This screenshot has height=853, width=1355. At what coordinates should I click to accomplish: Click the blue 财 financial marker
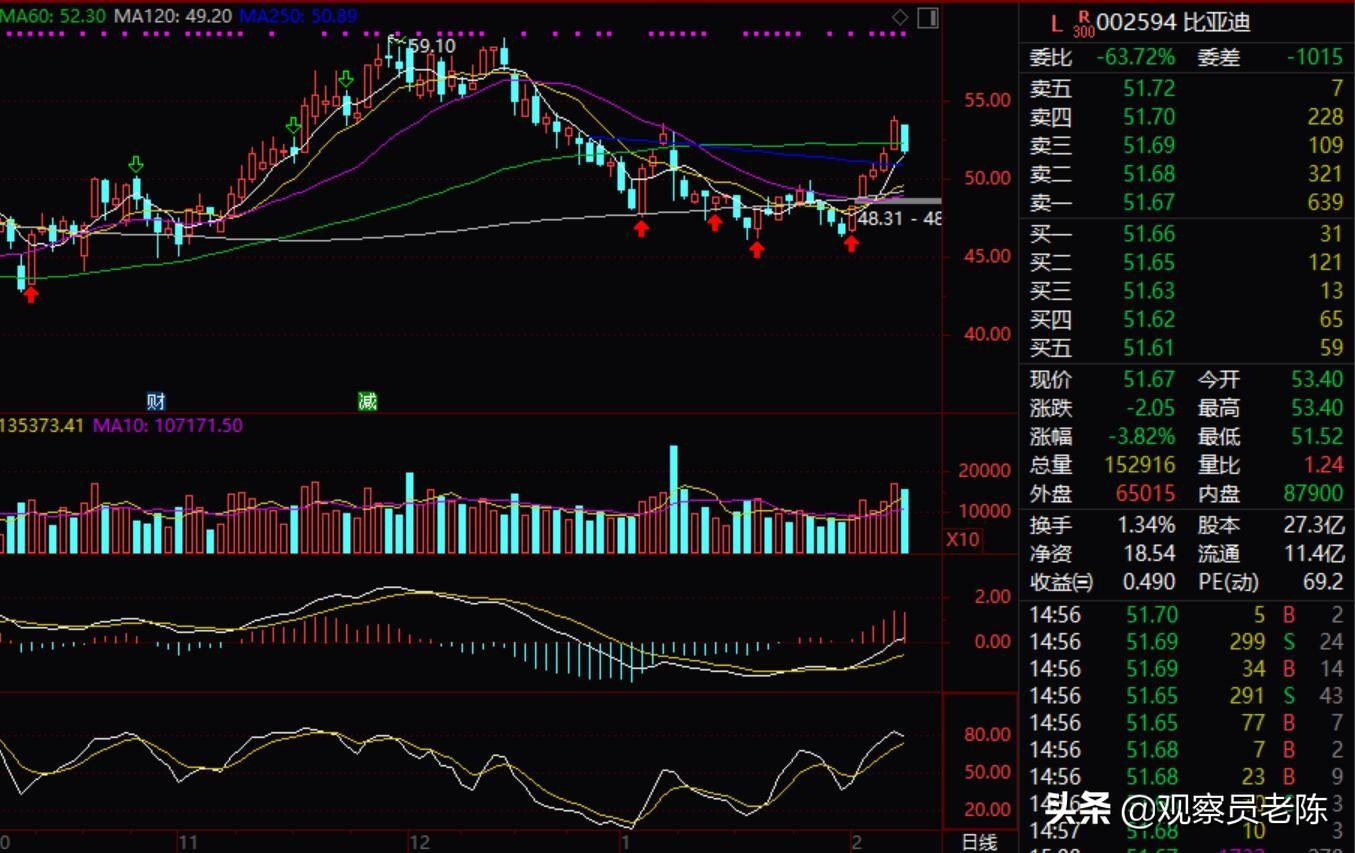point(156,402)
